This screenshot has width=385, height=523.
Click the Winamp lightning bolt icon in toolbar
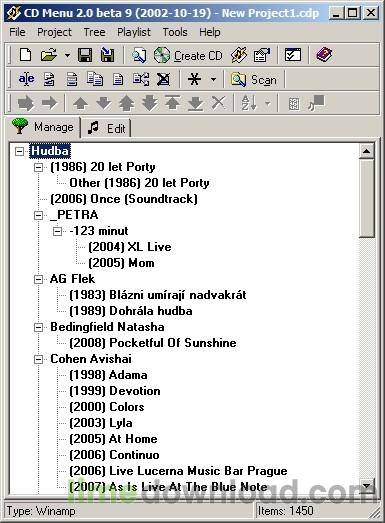(239, 55)
